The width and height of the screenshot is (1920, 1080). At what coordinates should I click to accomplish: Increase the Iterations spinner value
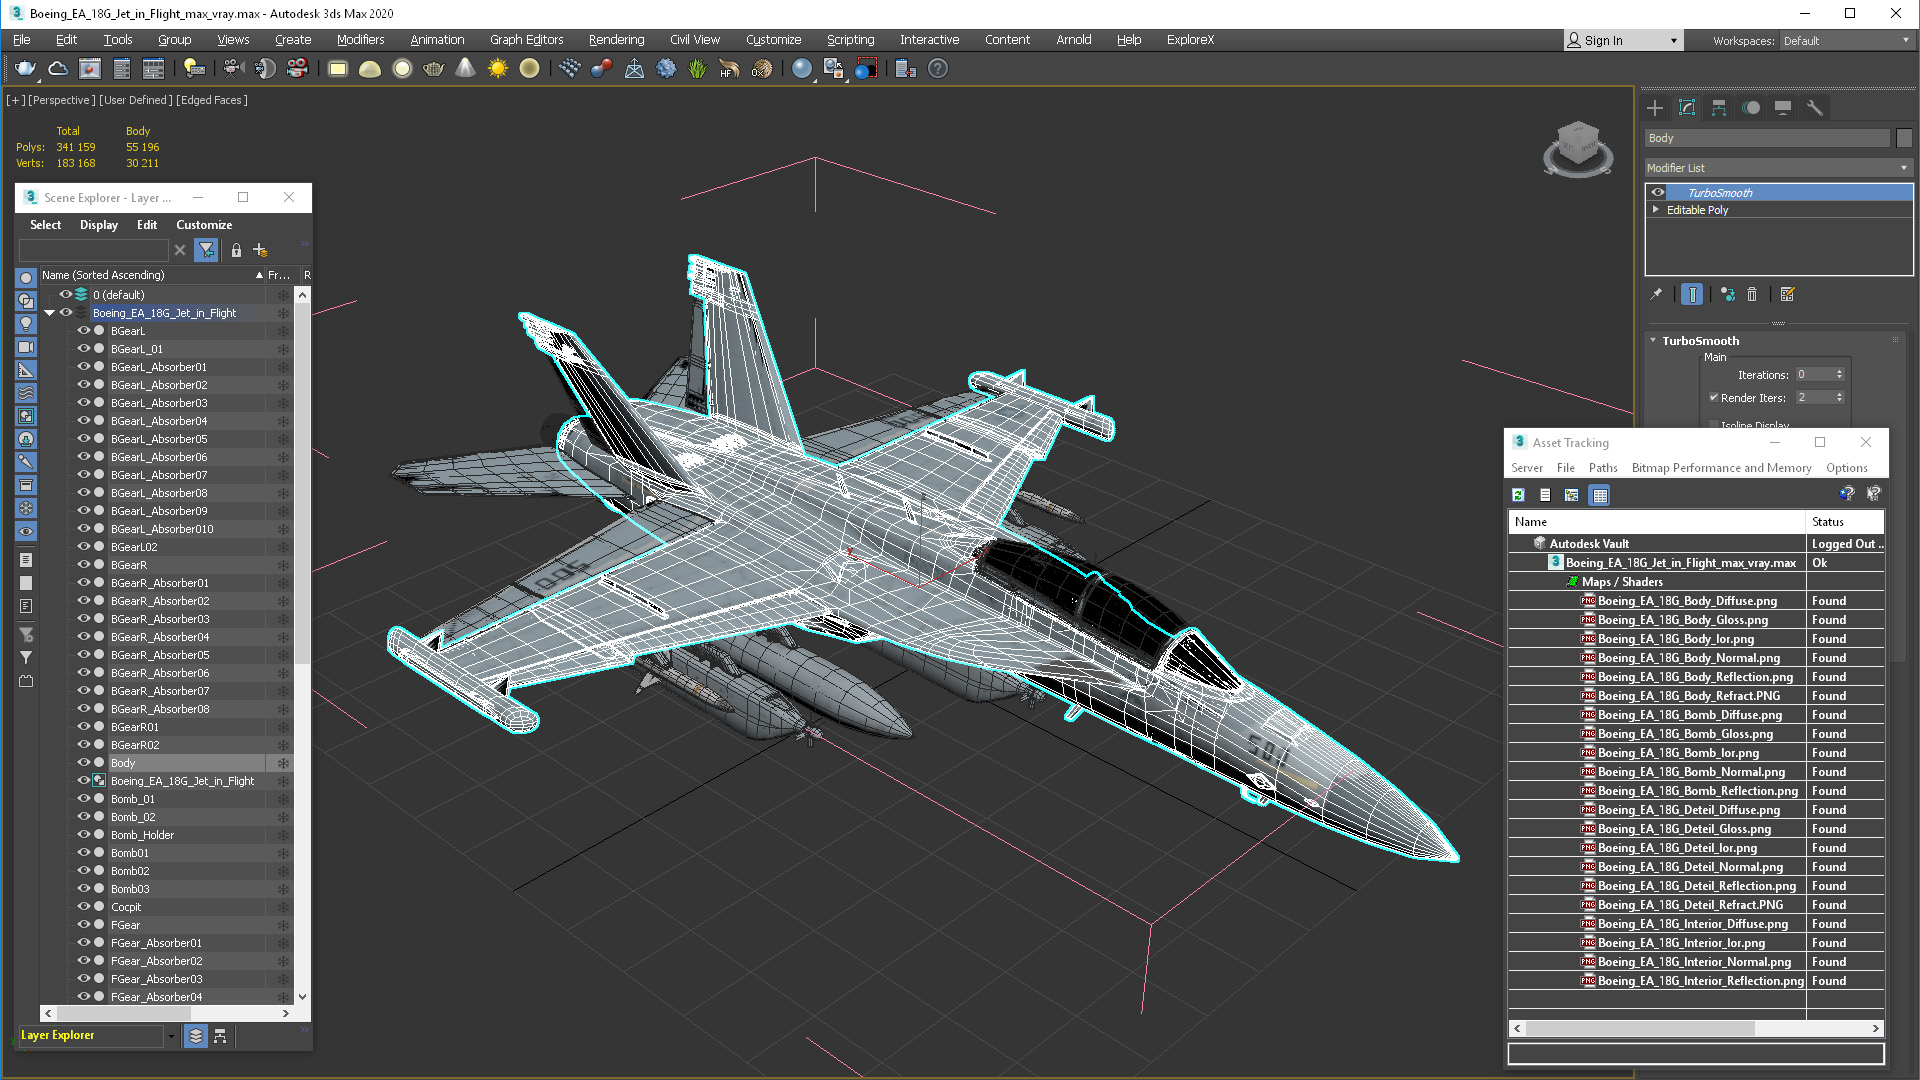[x=1839, y=371]
